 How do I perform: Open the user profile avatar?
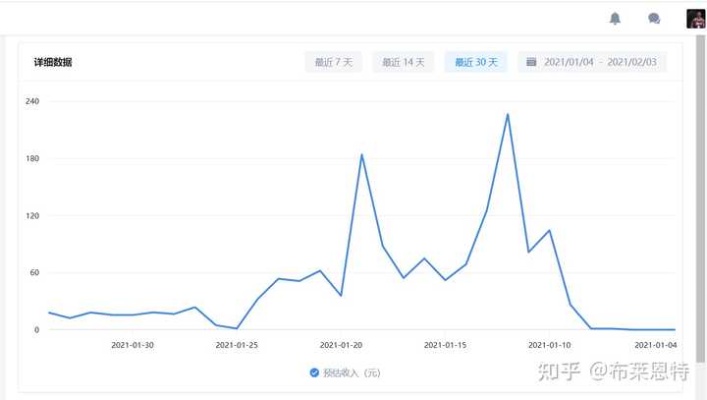pyautogui.click(x=696, y=18)
